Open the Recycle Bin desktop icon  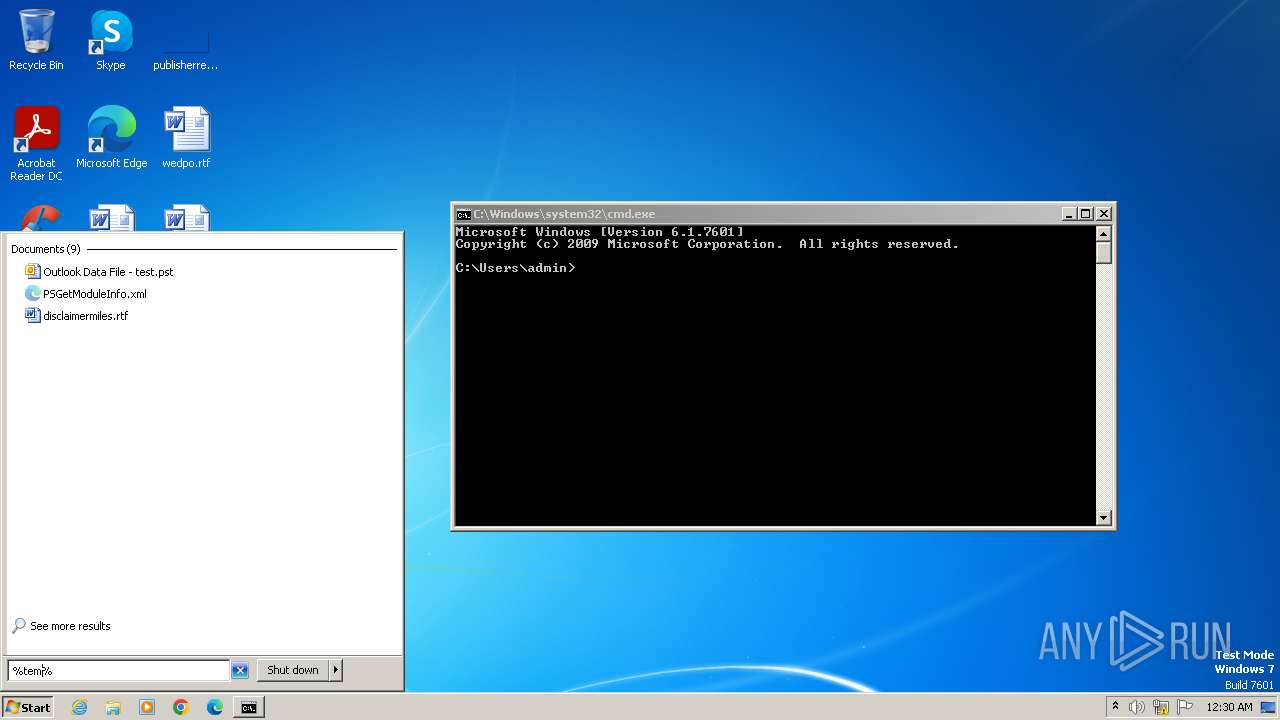(36, 40)
